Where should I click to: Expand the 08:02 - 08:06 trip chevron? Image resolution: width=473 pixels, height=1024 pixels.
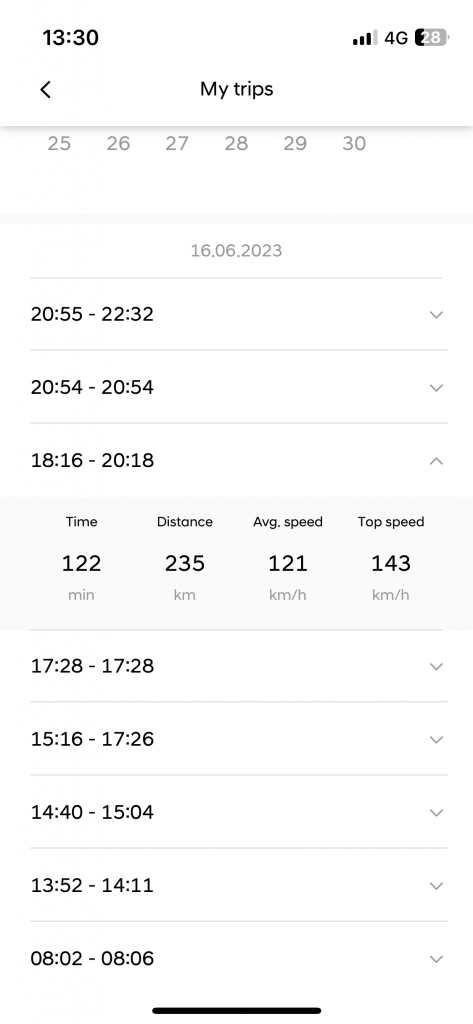[436, 959]
